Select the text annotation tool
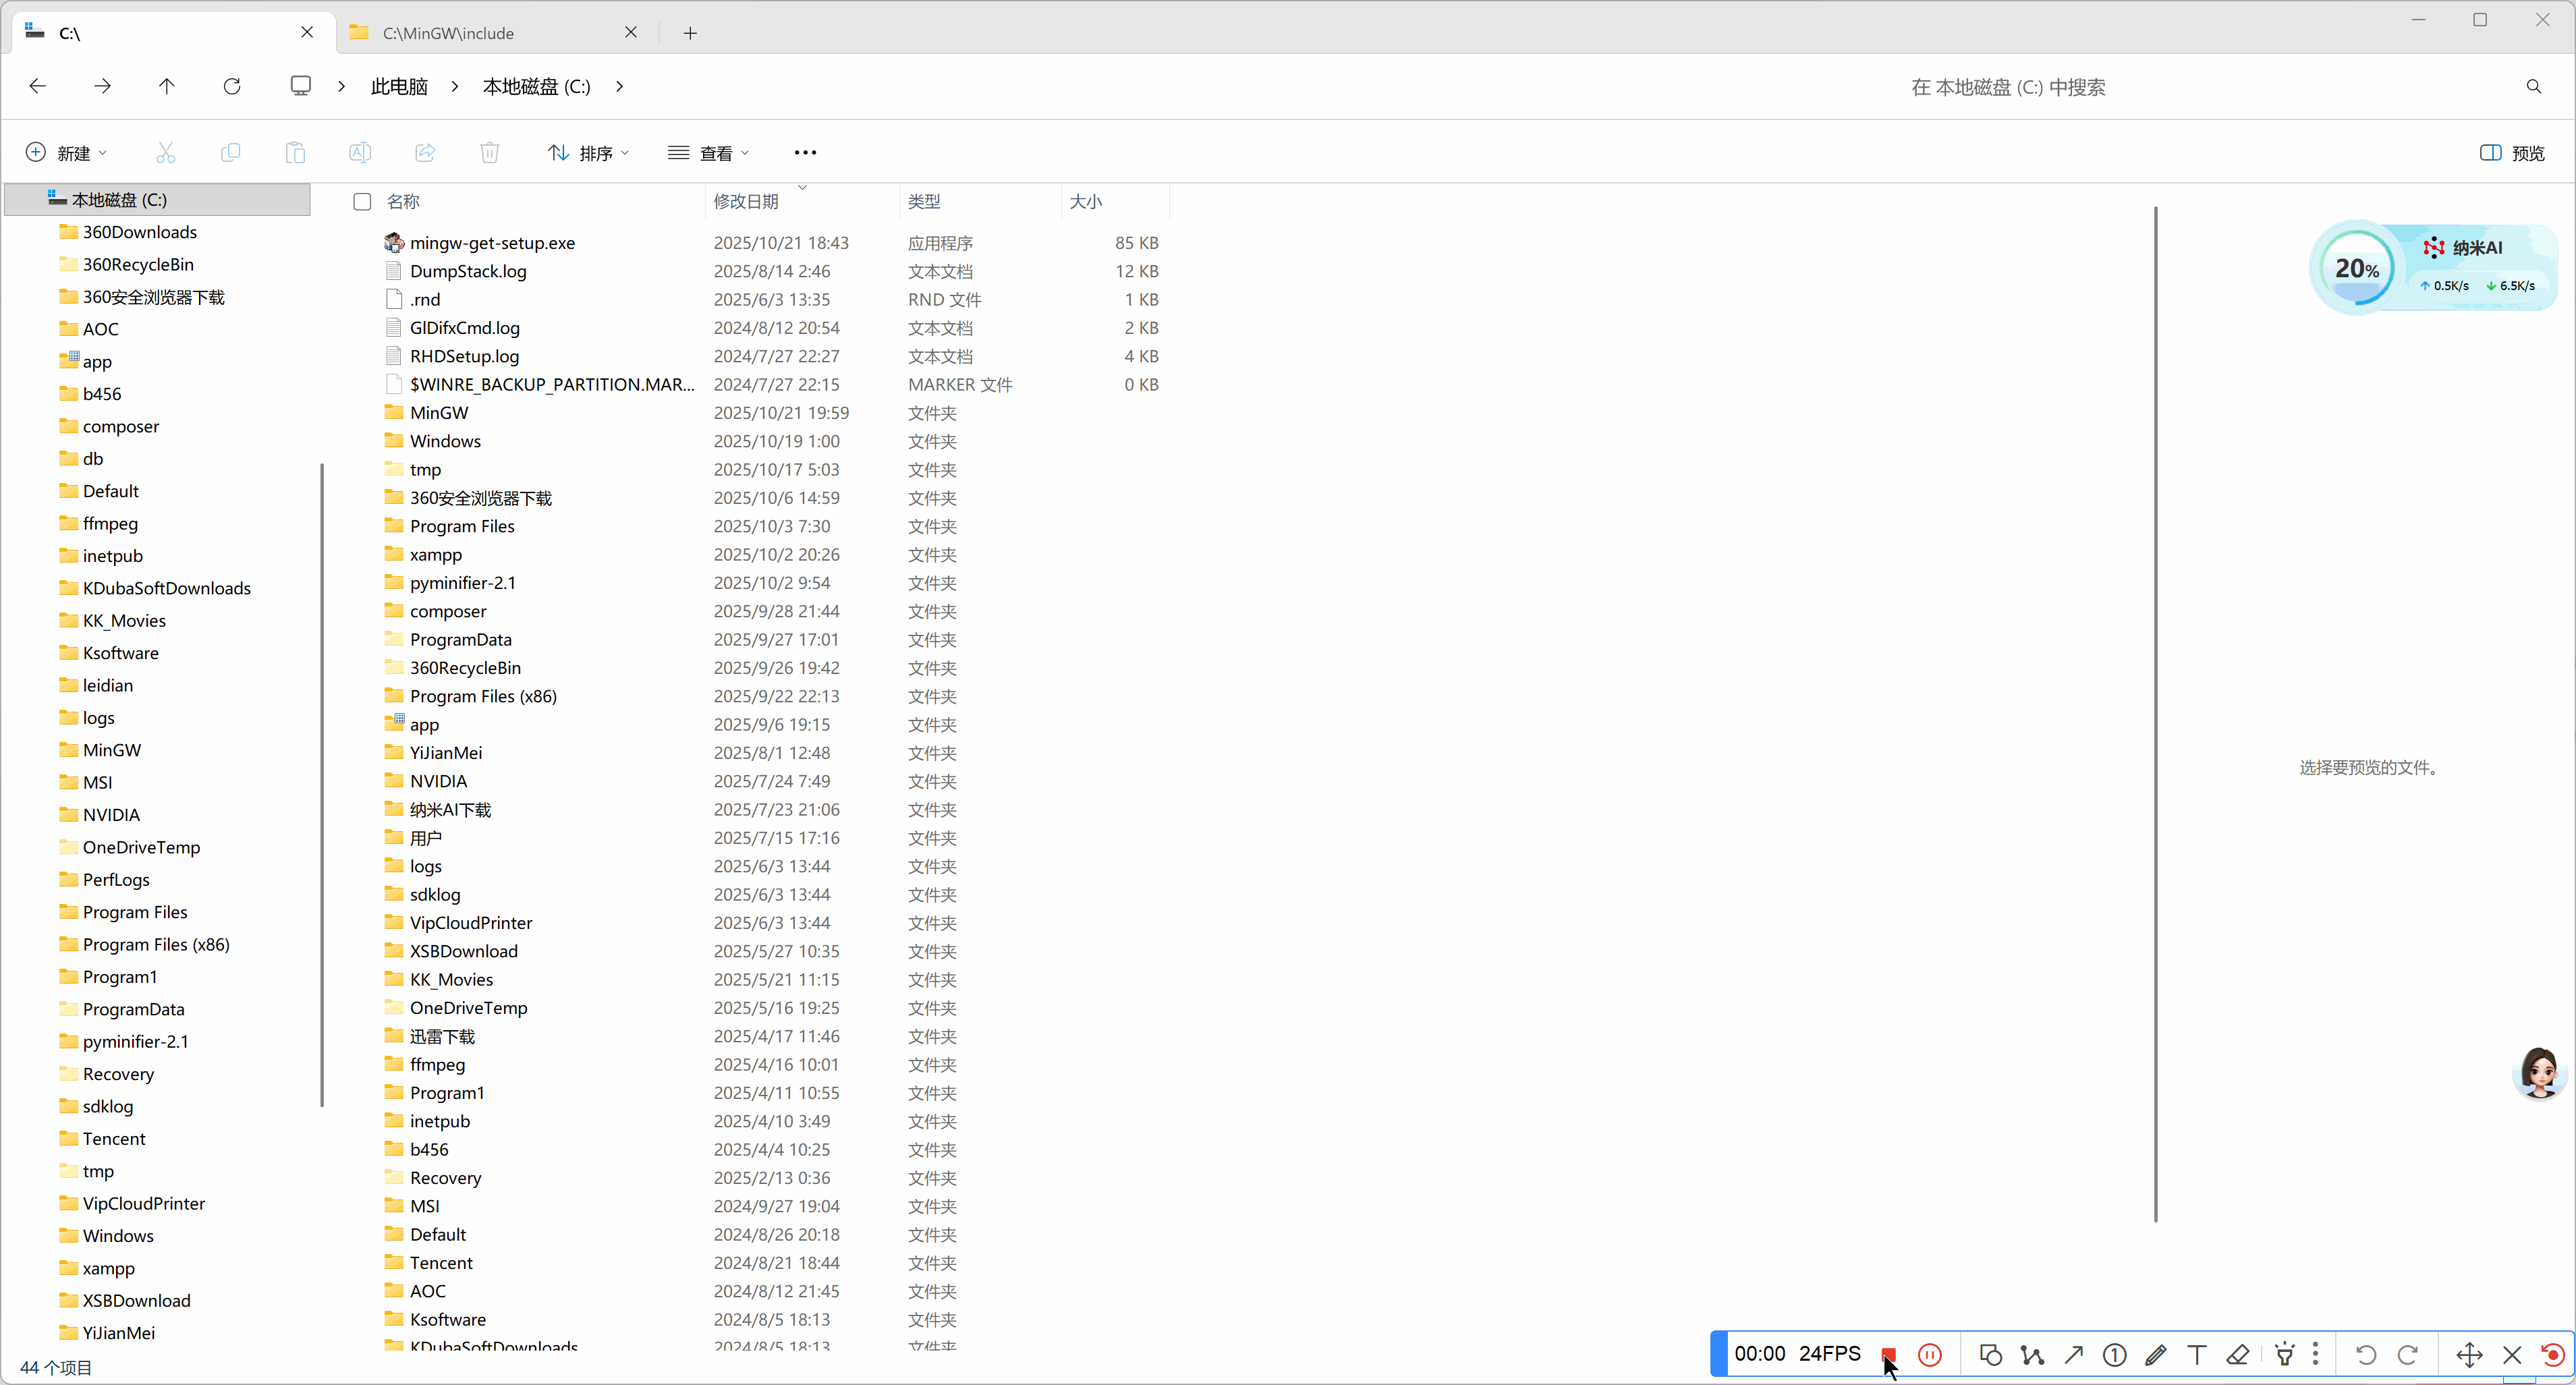The width and height of the screenshot is (2576, 1385). (2196, 1354)
